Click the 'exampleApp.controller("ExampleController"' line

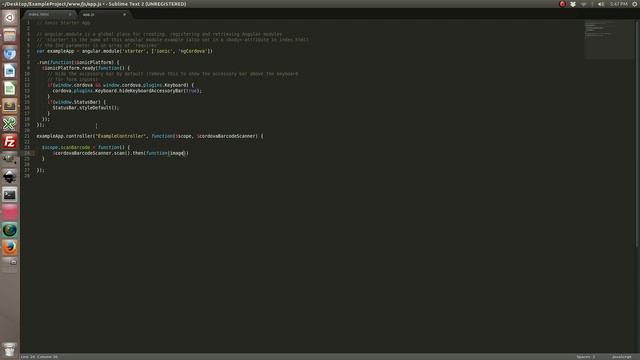[150, 136]
